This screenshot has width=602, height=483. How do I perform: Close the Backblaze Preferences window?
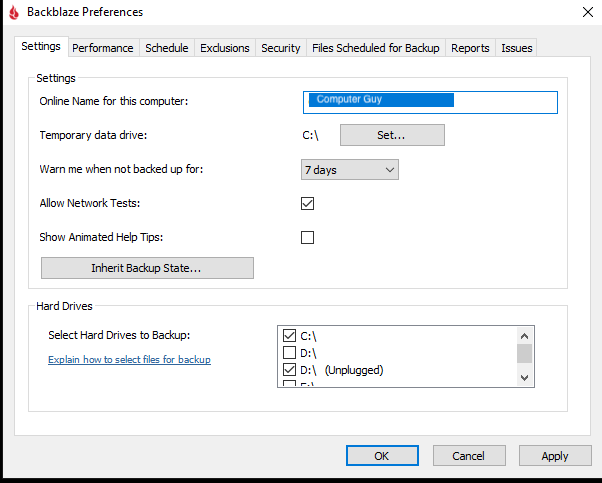(x=587, y=12)
